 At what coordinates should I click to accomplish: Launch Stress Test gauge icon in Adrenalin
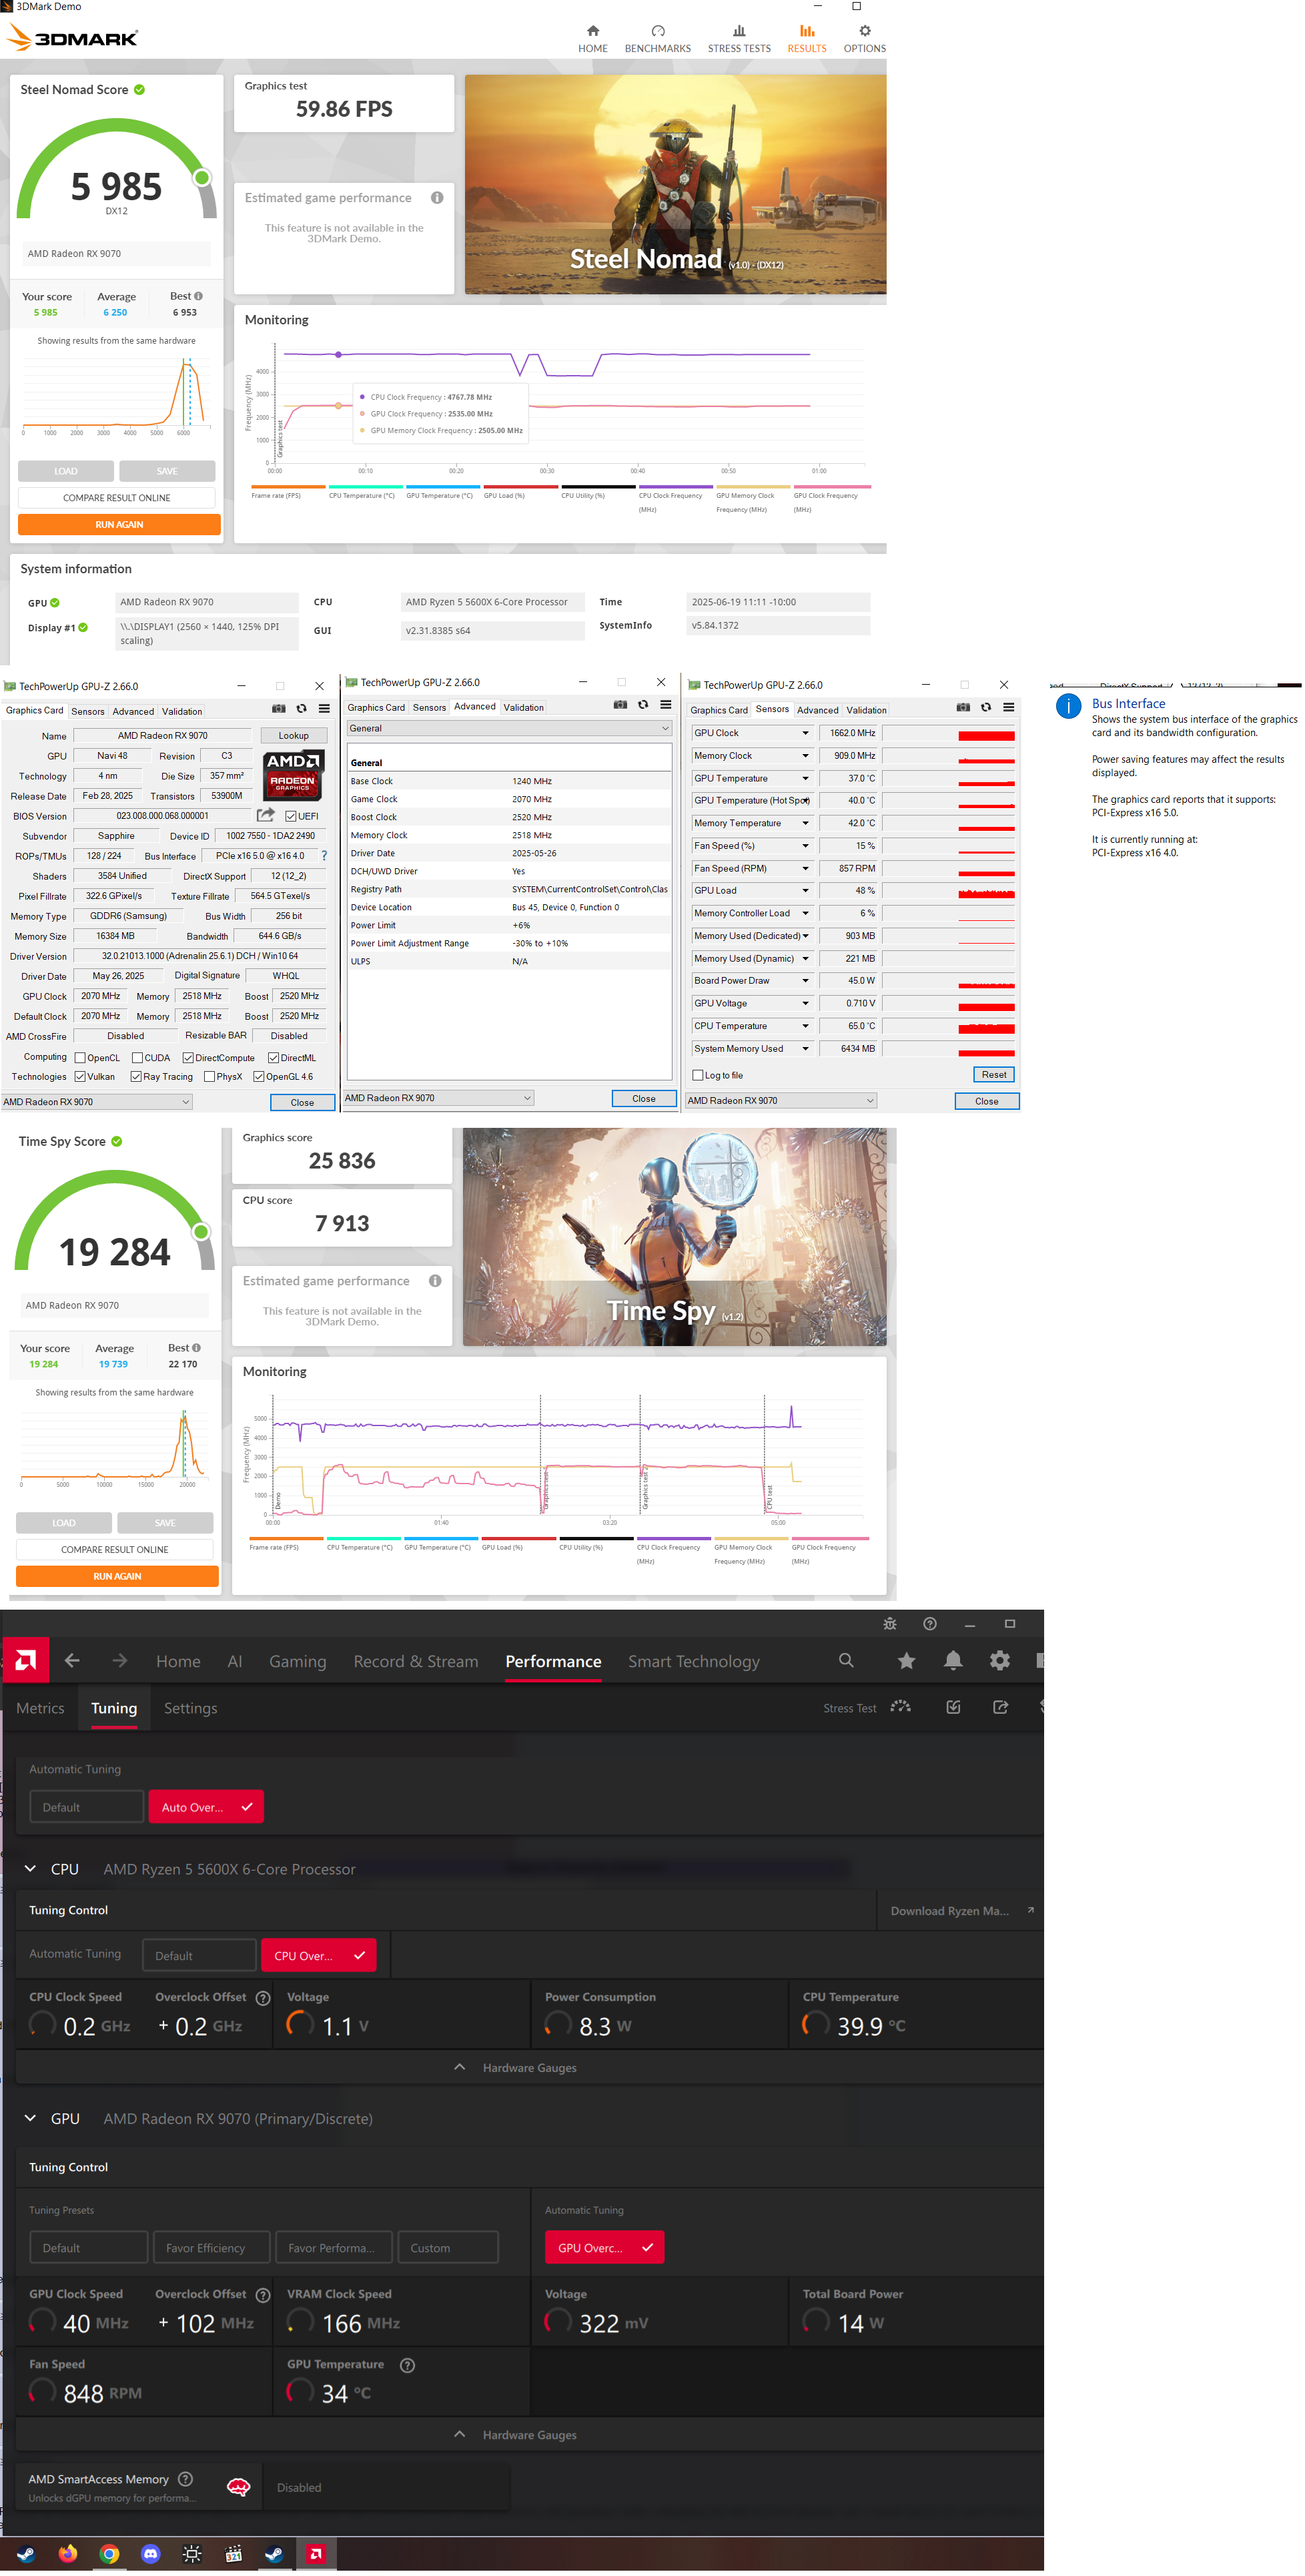[900, 1707]
